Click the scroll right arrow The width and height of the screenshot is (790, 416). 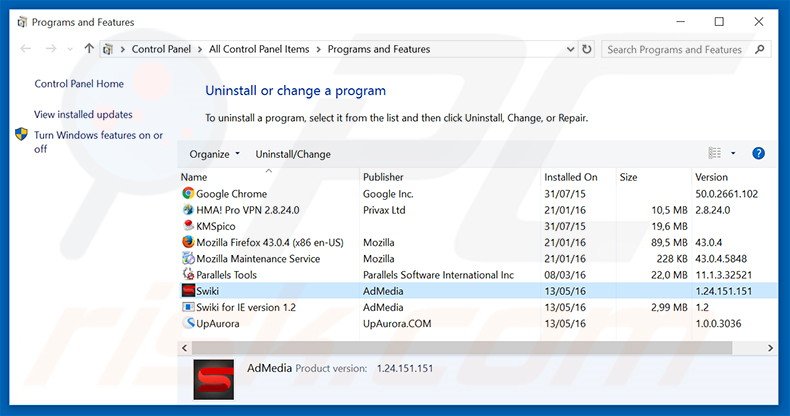pos(770,348)
